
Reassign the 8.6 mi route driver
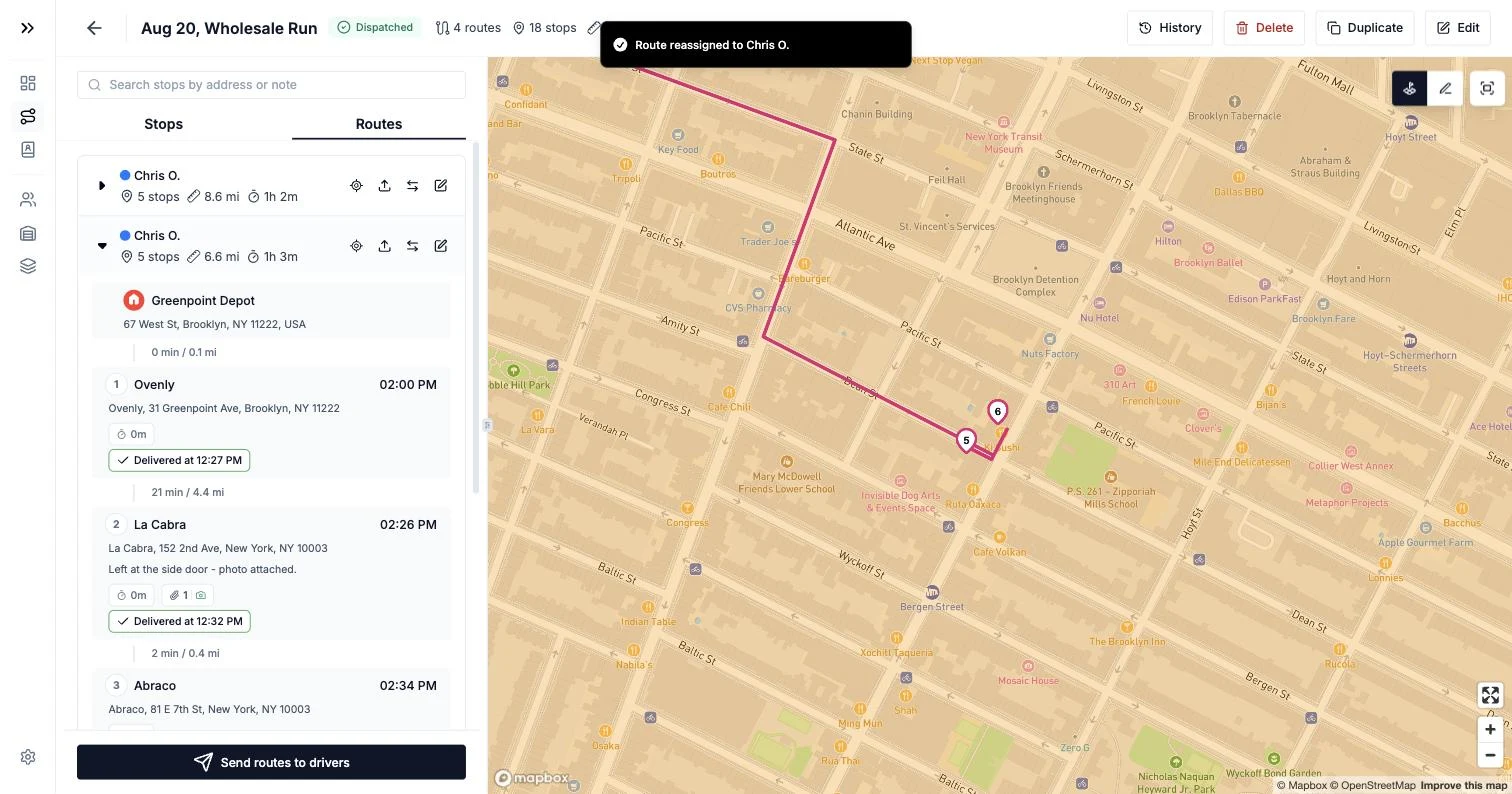click(412, 186)
